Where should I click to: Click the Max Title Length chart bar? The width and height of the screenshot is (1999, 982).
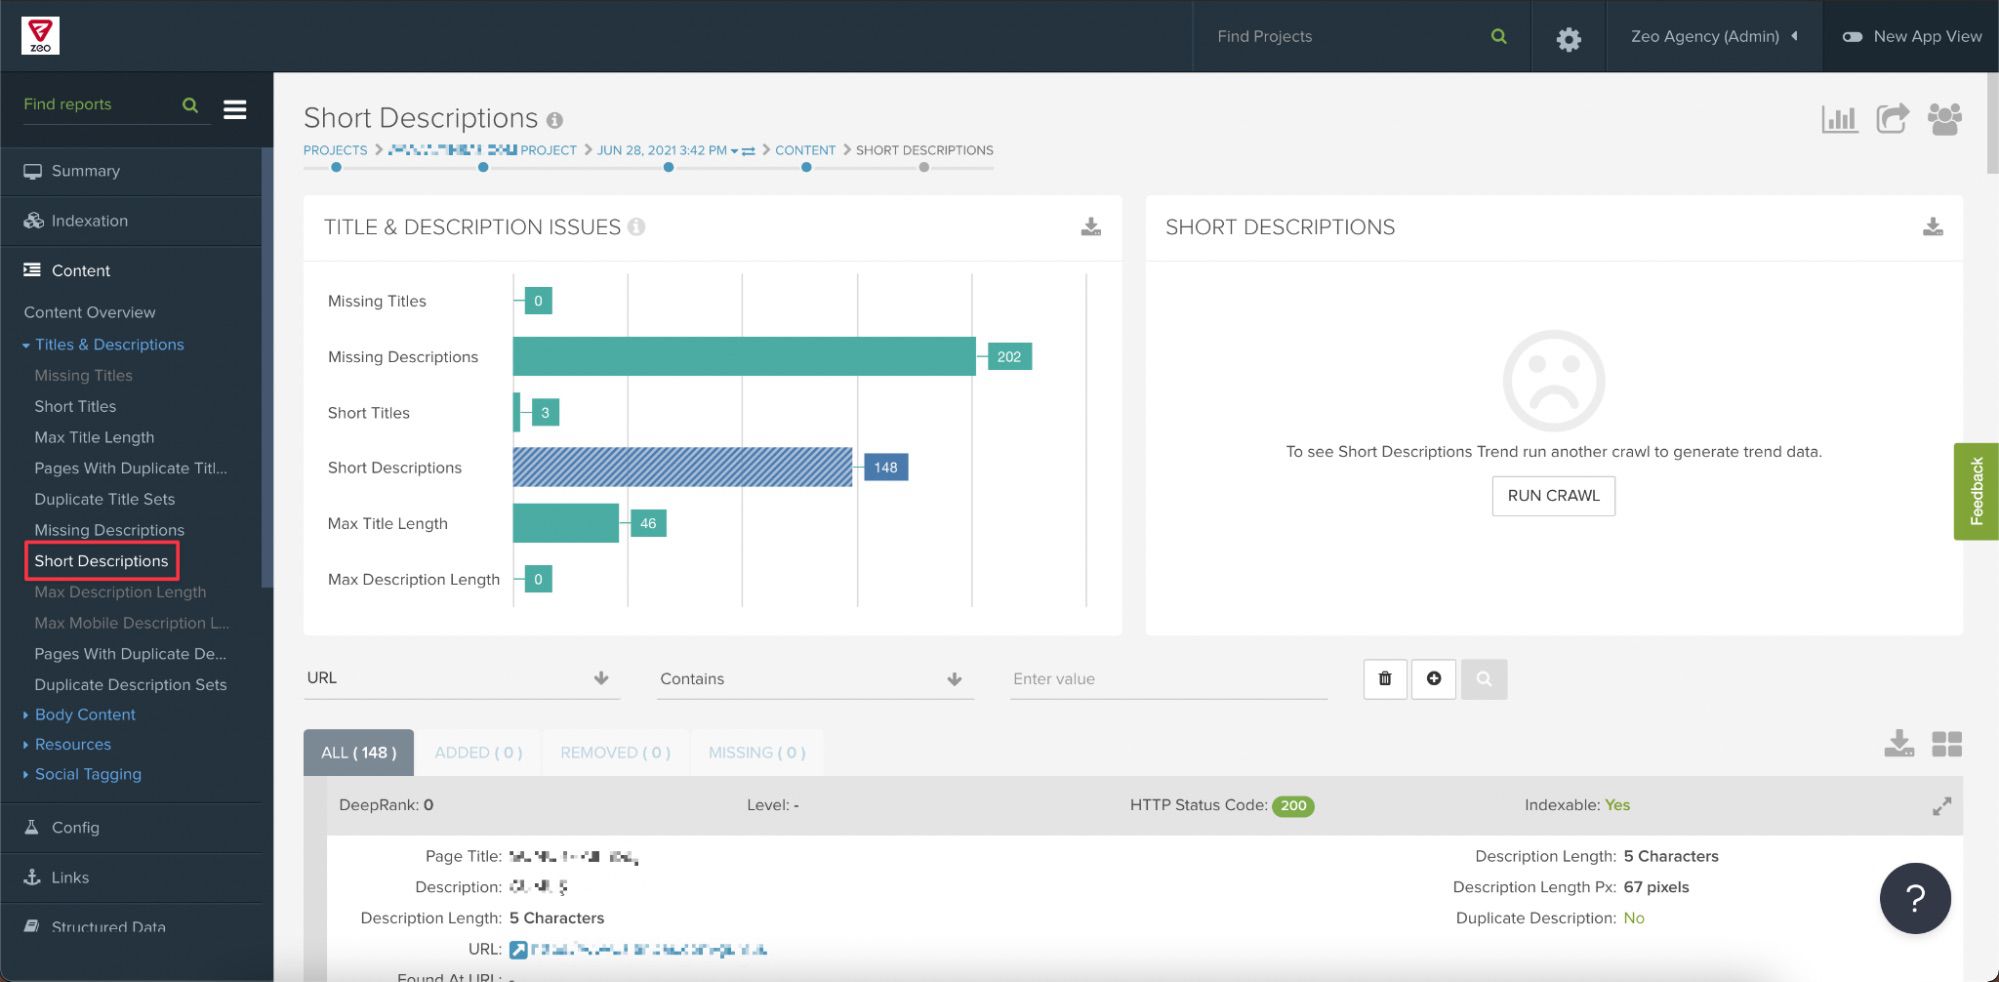(x=566, y=524)
